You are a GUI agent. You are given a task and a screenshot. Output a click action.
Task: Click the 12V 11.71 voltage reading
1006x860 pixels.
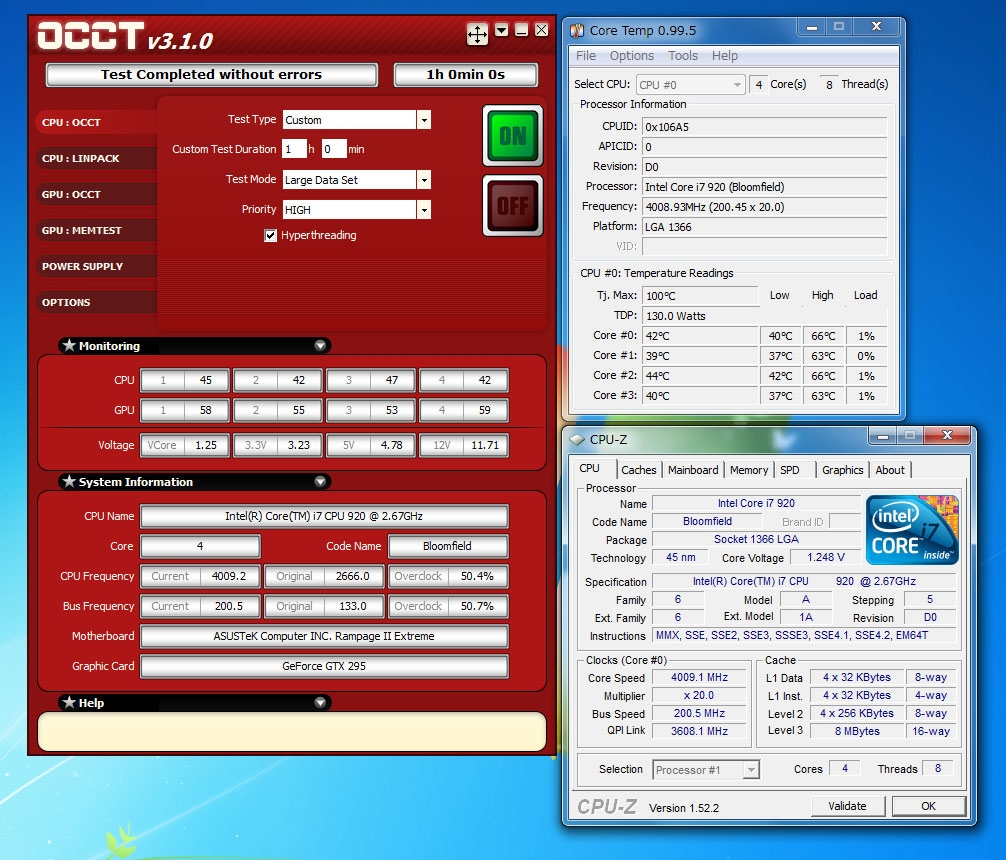[x=464, y=445]
